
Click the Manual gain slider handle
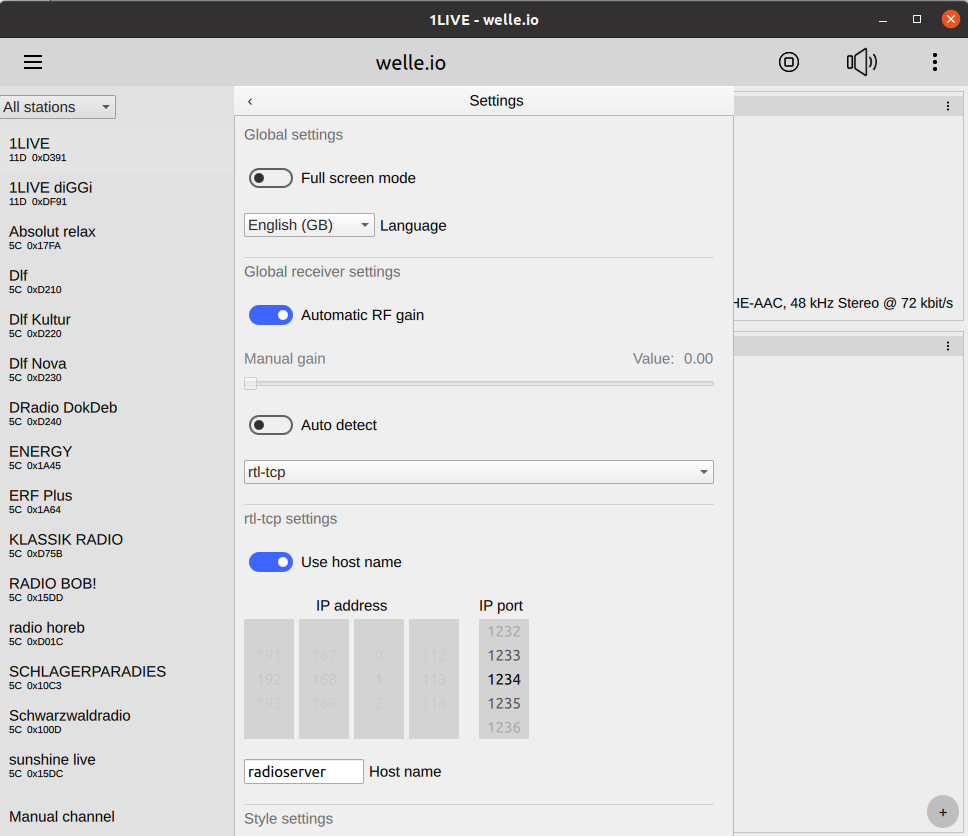250,383
